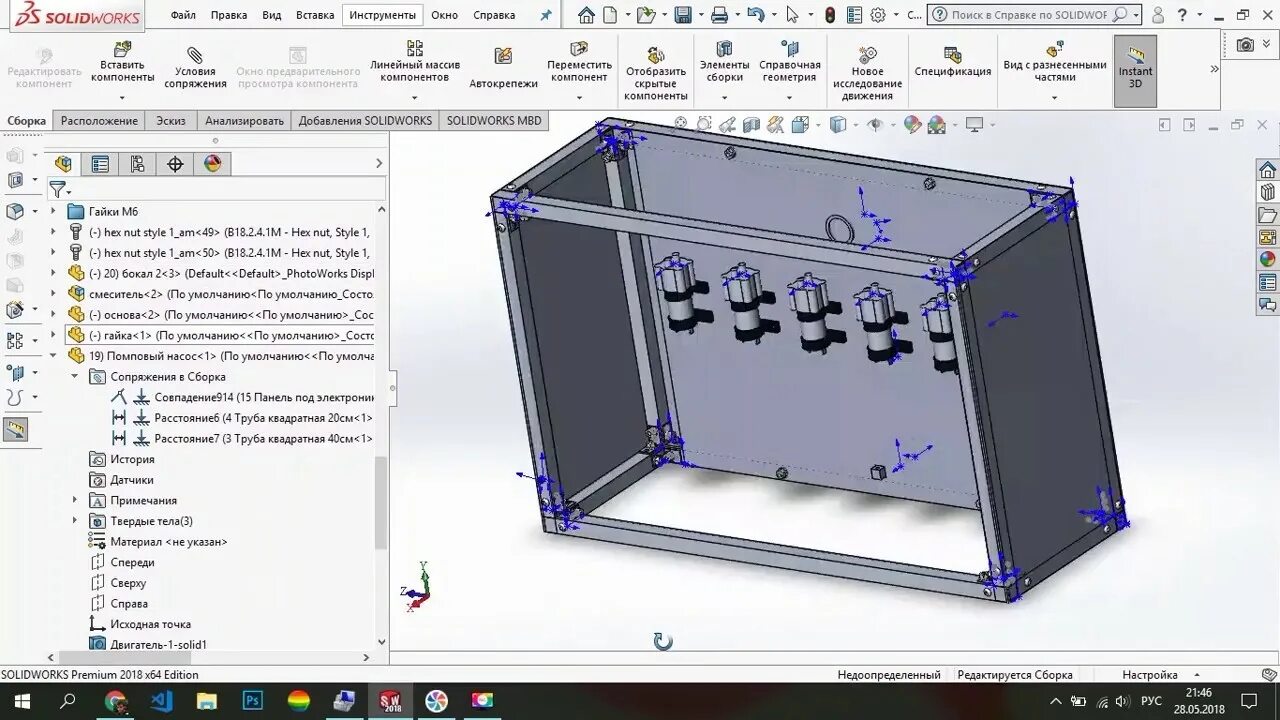
Task: Click Zoom to Fit icon in view toolbar
Action: click(681, 124)
